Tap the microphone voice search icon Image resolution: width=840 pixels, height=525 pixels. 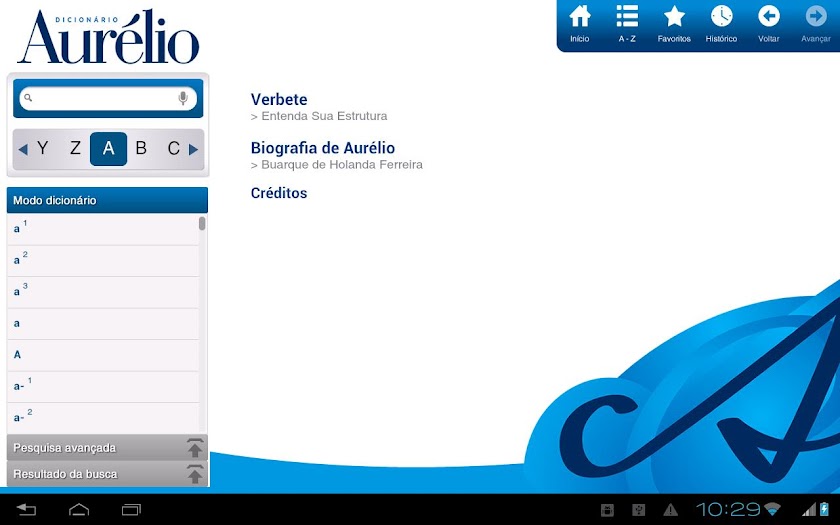[183, 98]
